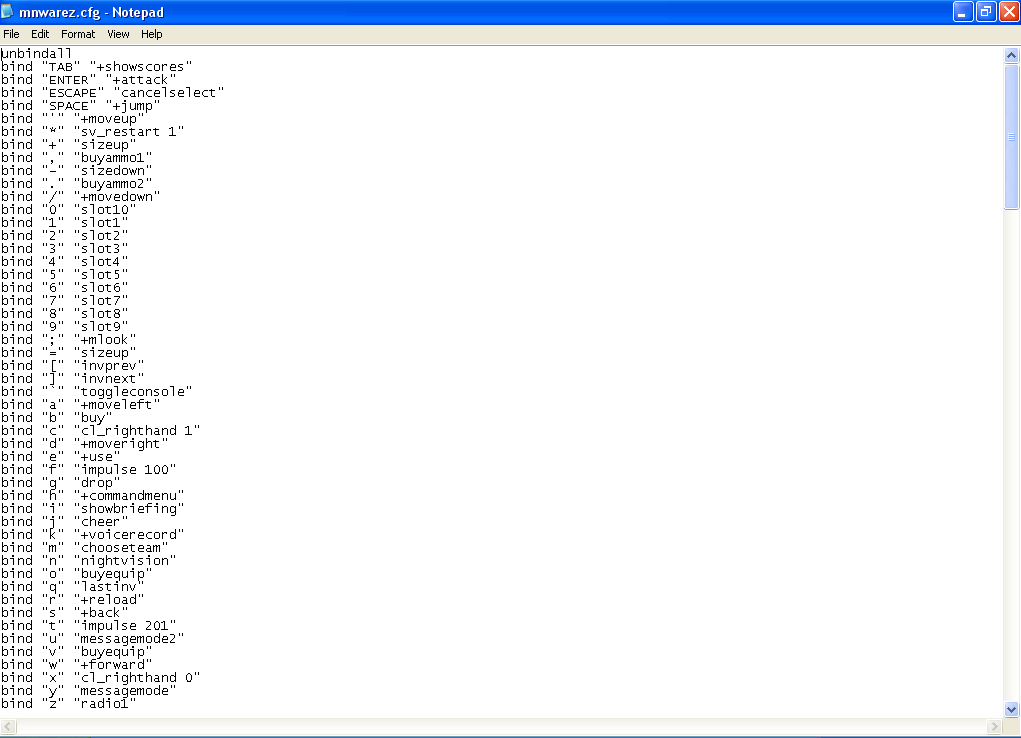1021x738 pixels.
Task: Click the text 'impulse 201'
Action: coord(125,627)
